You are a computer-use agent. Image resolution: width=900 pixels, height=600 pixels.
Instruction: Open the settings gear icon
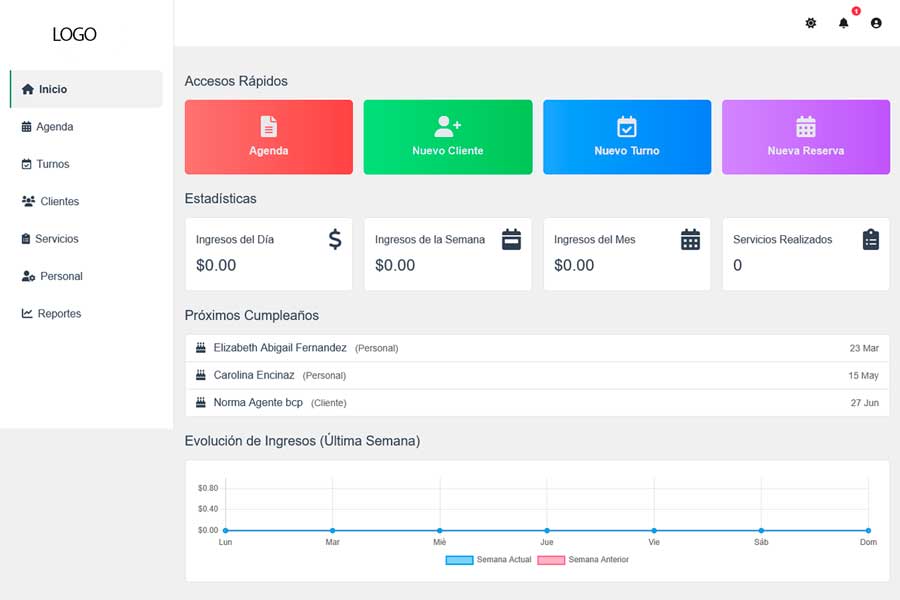point(811,23)
